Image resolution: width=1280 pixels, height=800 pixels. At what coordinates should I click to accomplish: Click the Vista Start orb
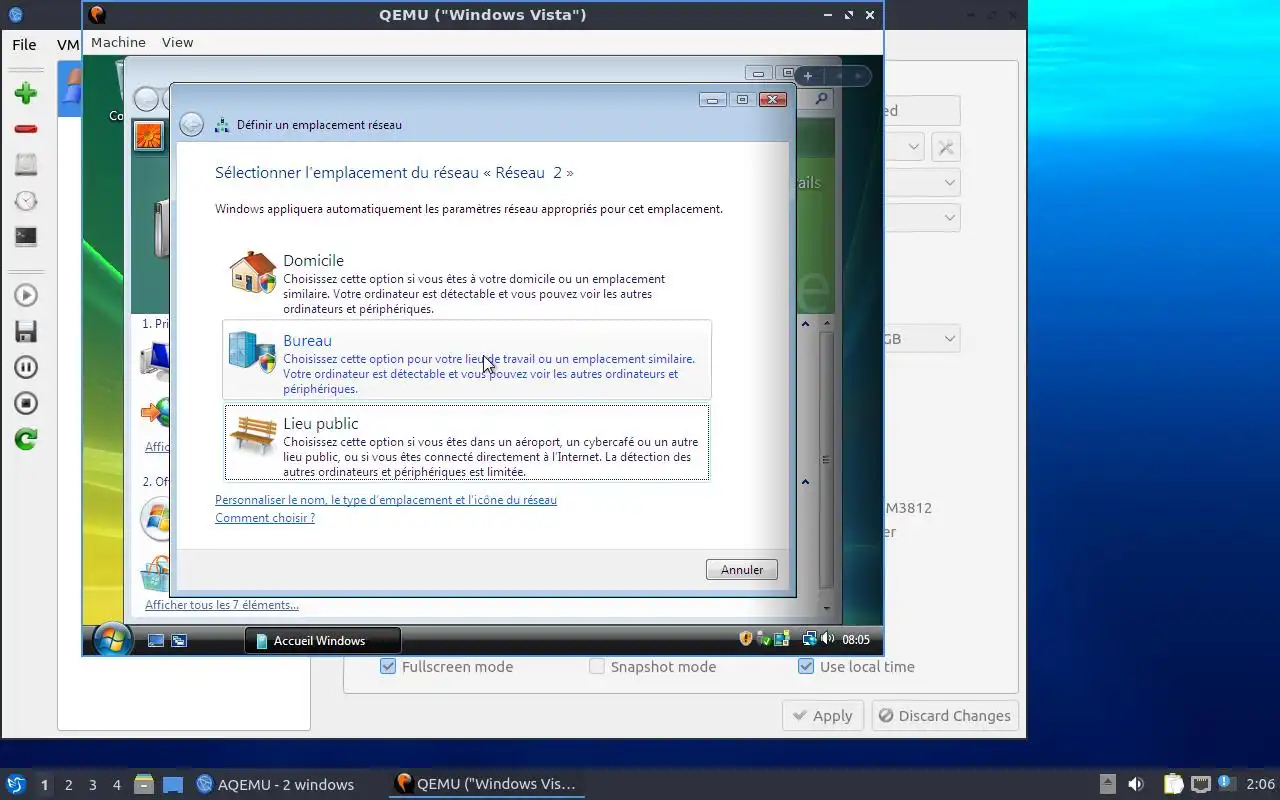112,640
